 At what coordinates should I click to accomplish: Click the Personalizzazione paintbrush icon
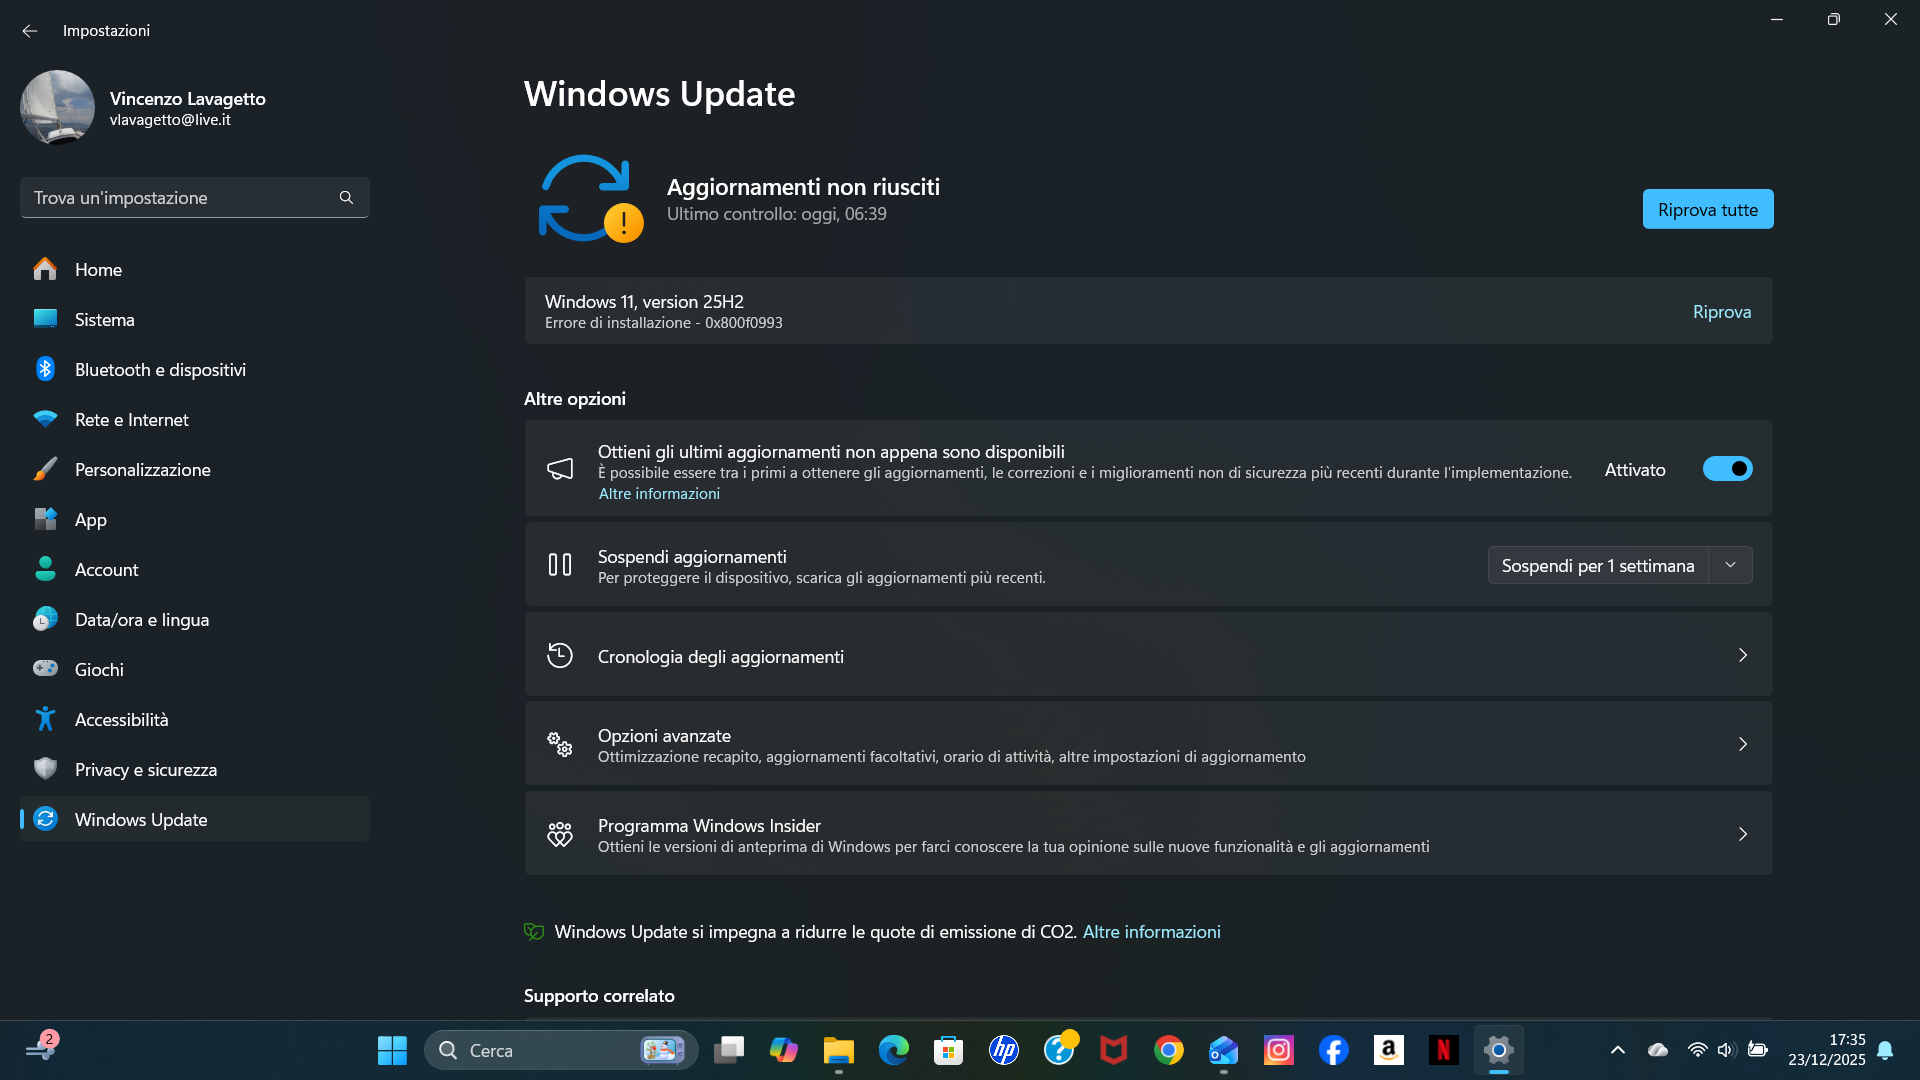point(45,469)
